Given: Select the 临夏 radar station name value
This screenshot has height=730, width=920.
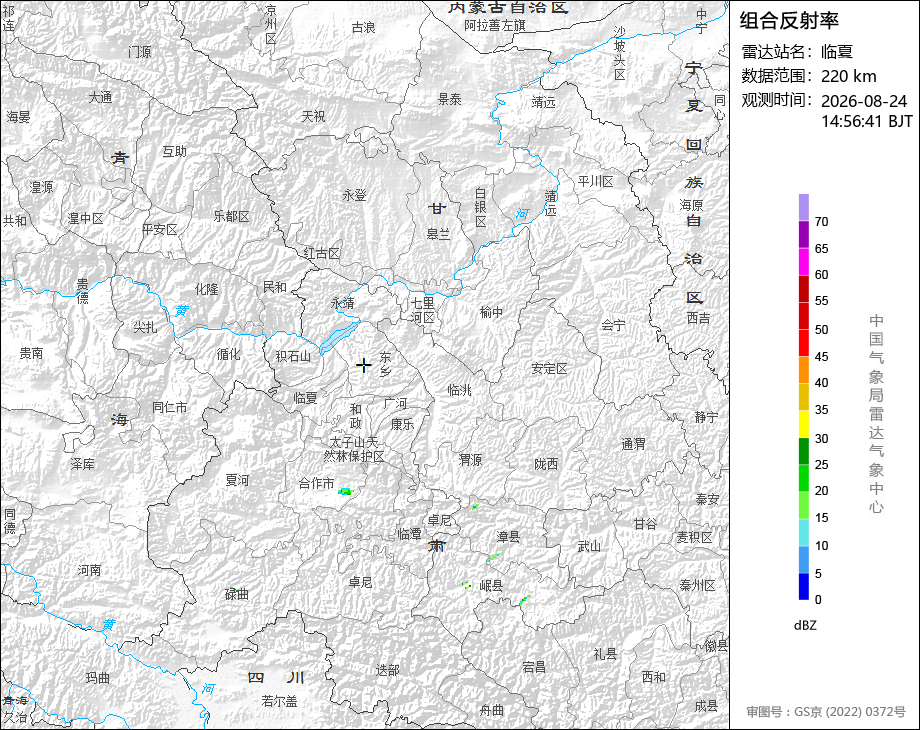Looking at the screenshot, I should point(837,52).
